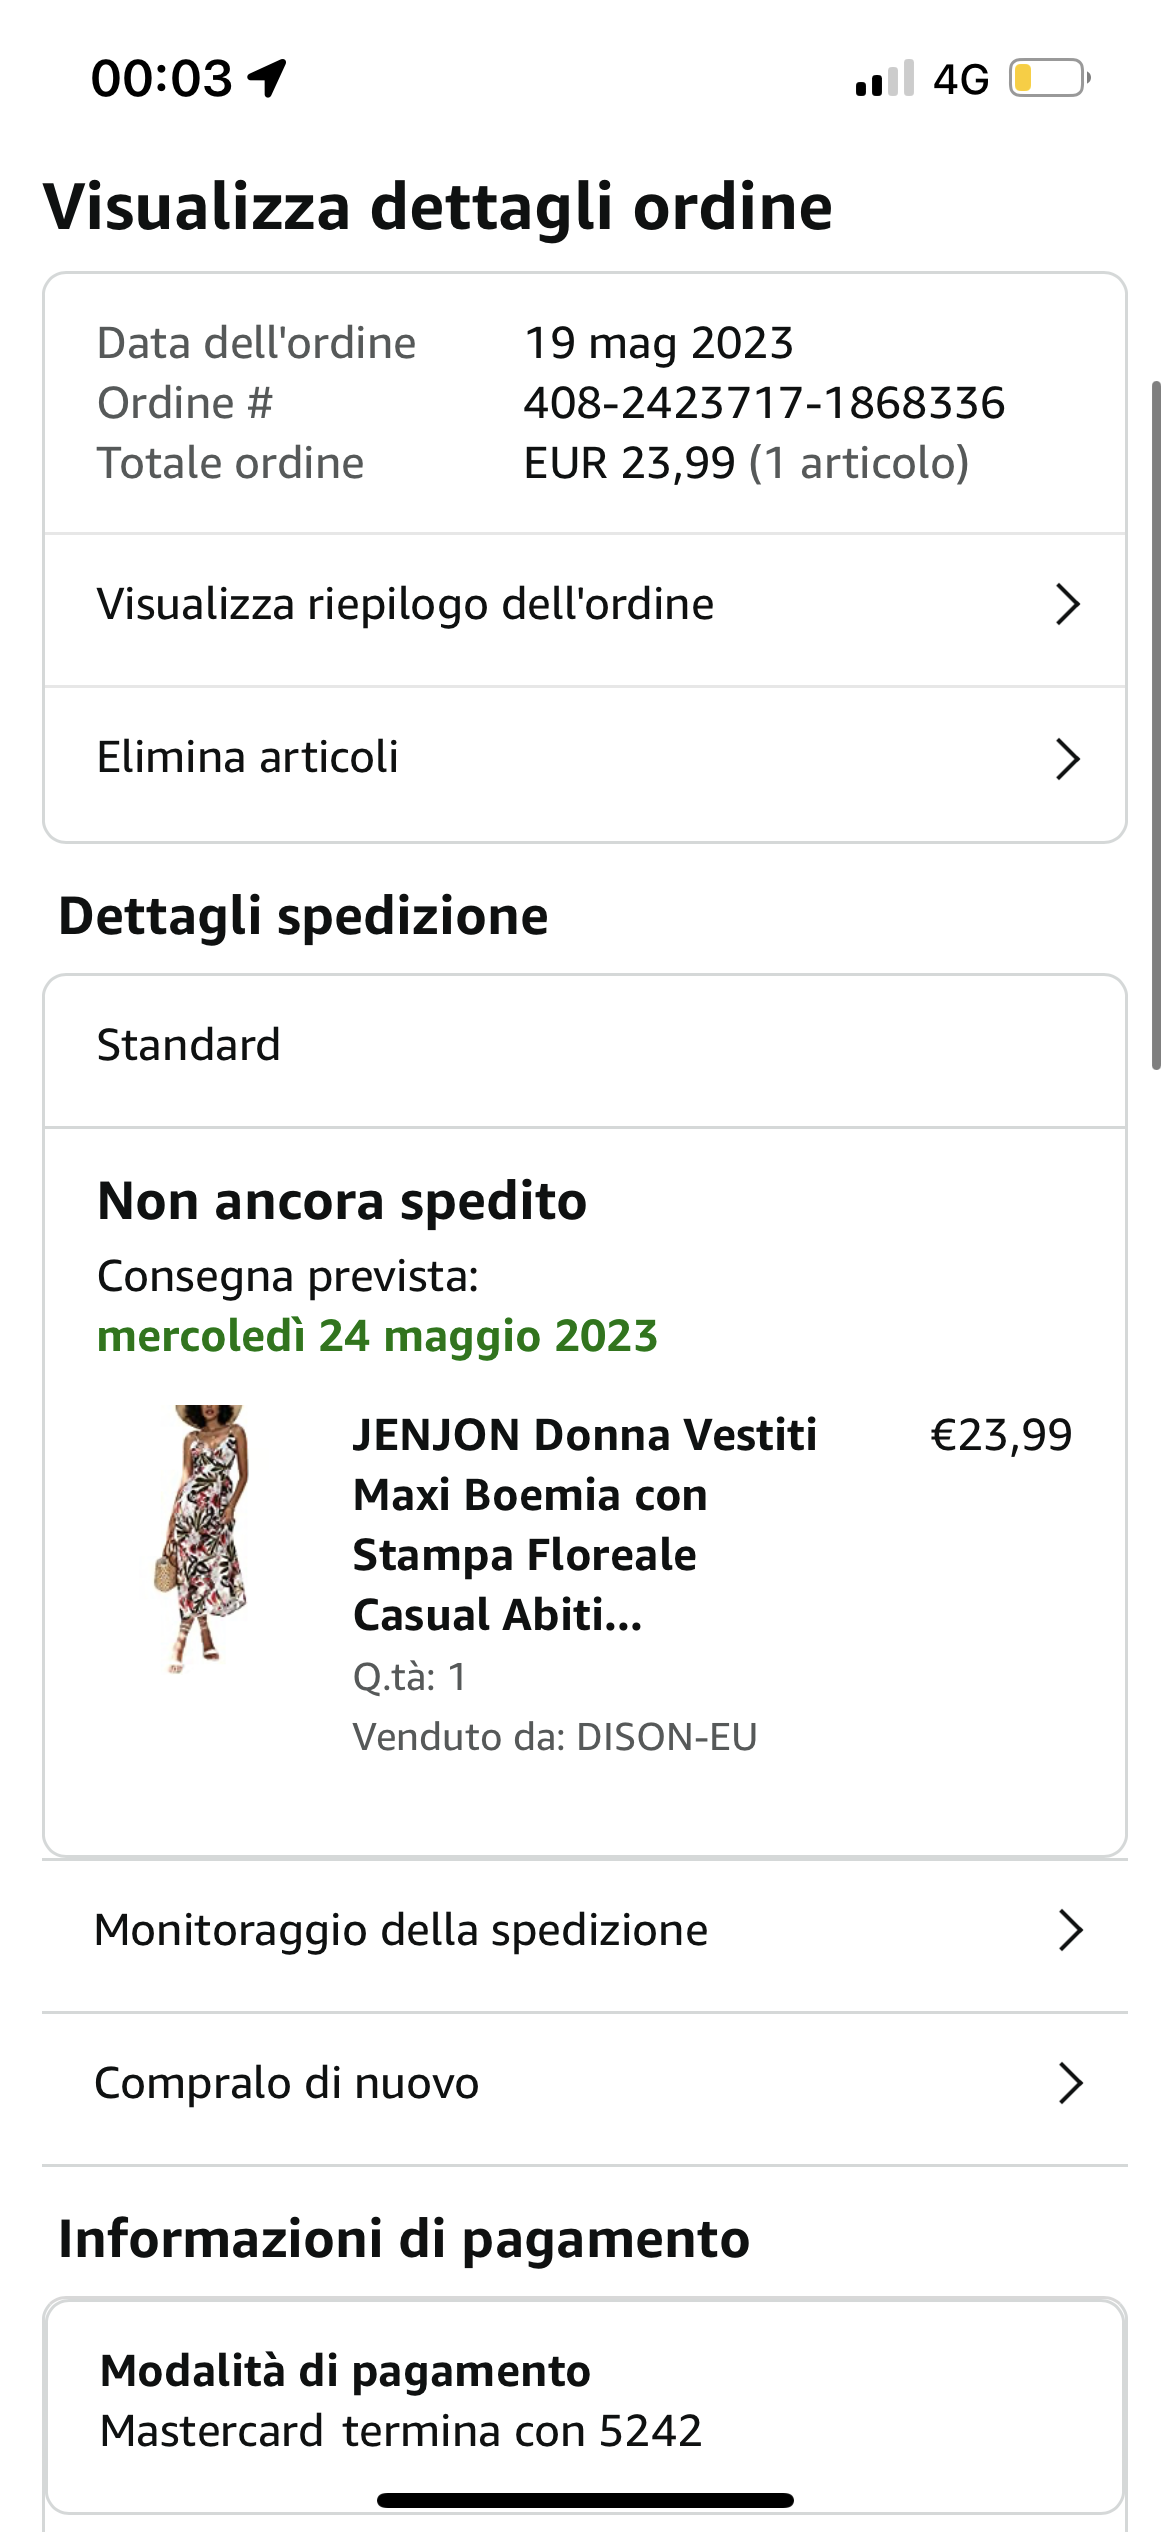Select Elimina articoli option
Viewport: 1170px width, 2532px height.
click(248, 758)
